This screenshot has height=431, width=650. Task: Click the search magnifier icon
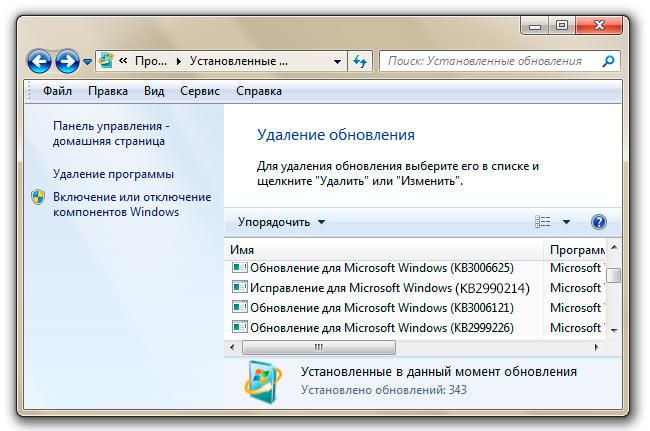(x=608, y=61)
